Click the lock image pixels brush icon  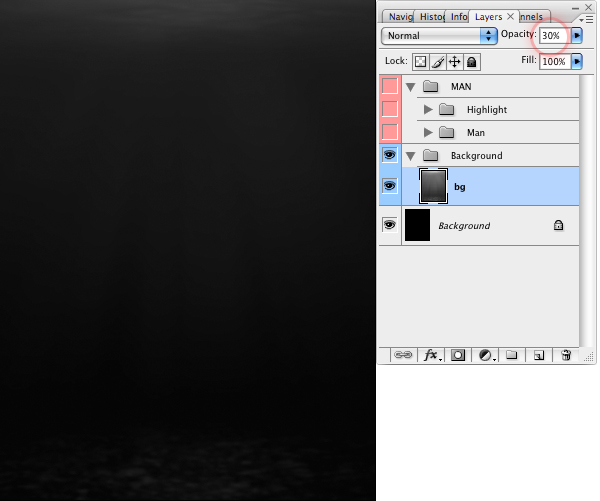(x=438, y=62)
